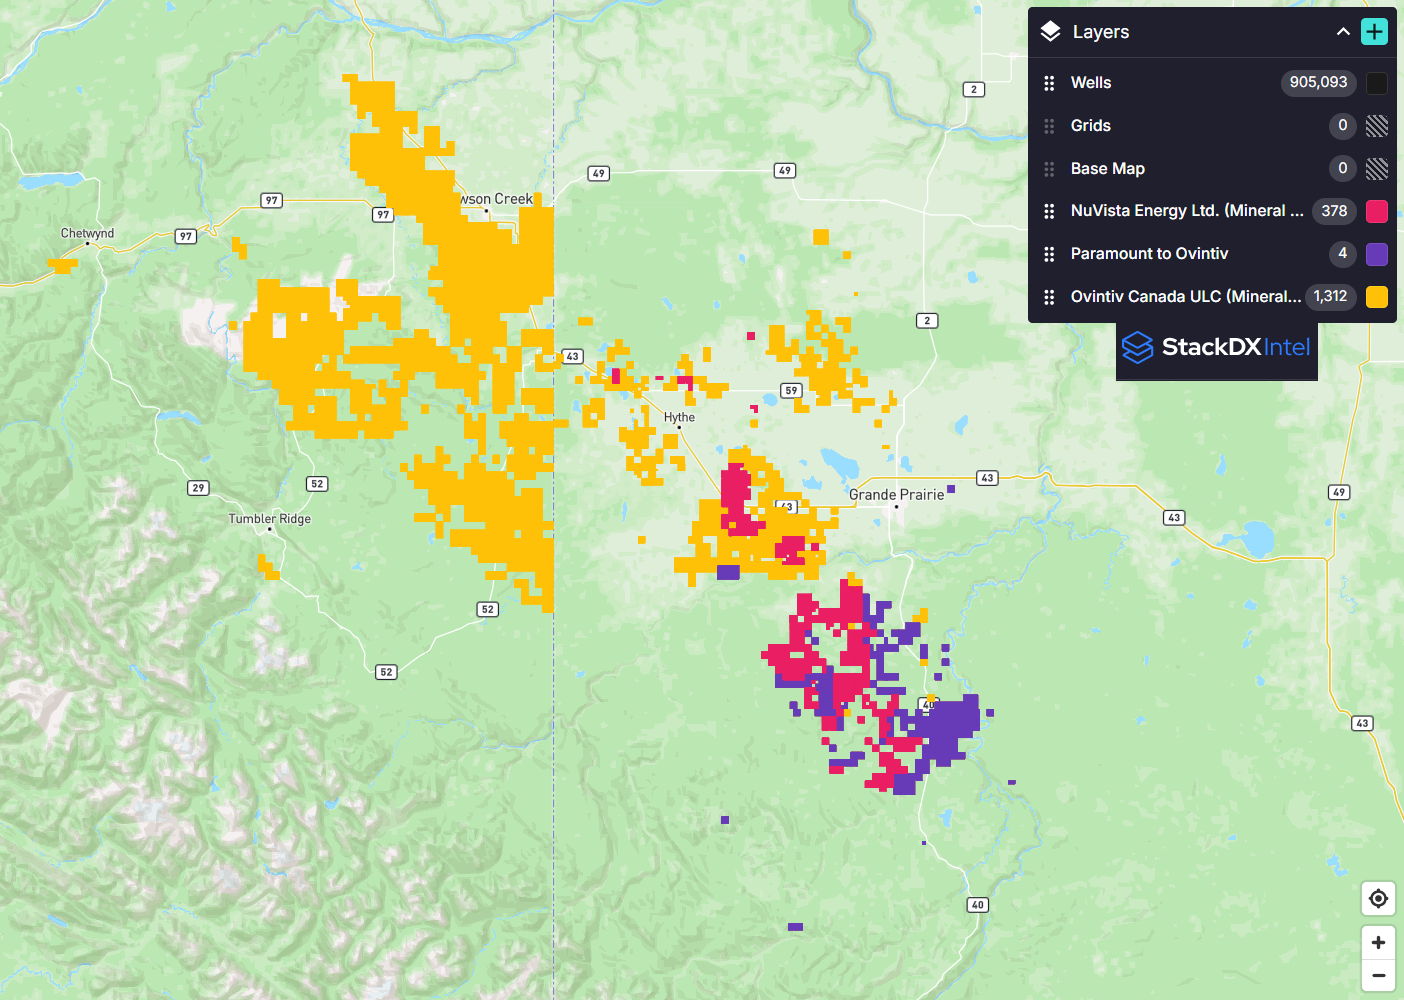Toggle the Wells layer black swatch
This screenshot has height=1000, width=1404.
[1377, 83]
